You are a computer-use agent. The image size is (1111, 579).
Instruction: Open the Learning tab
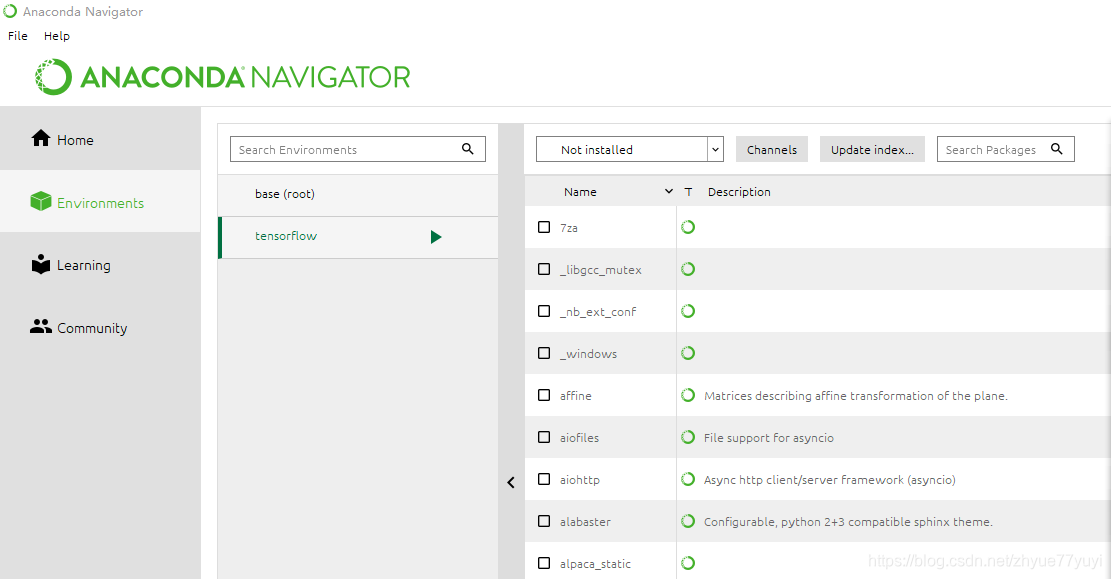[100, 264]
